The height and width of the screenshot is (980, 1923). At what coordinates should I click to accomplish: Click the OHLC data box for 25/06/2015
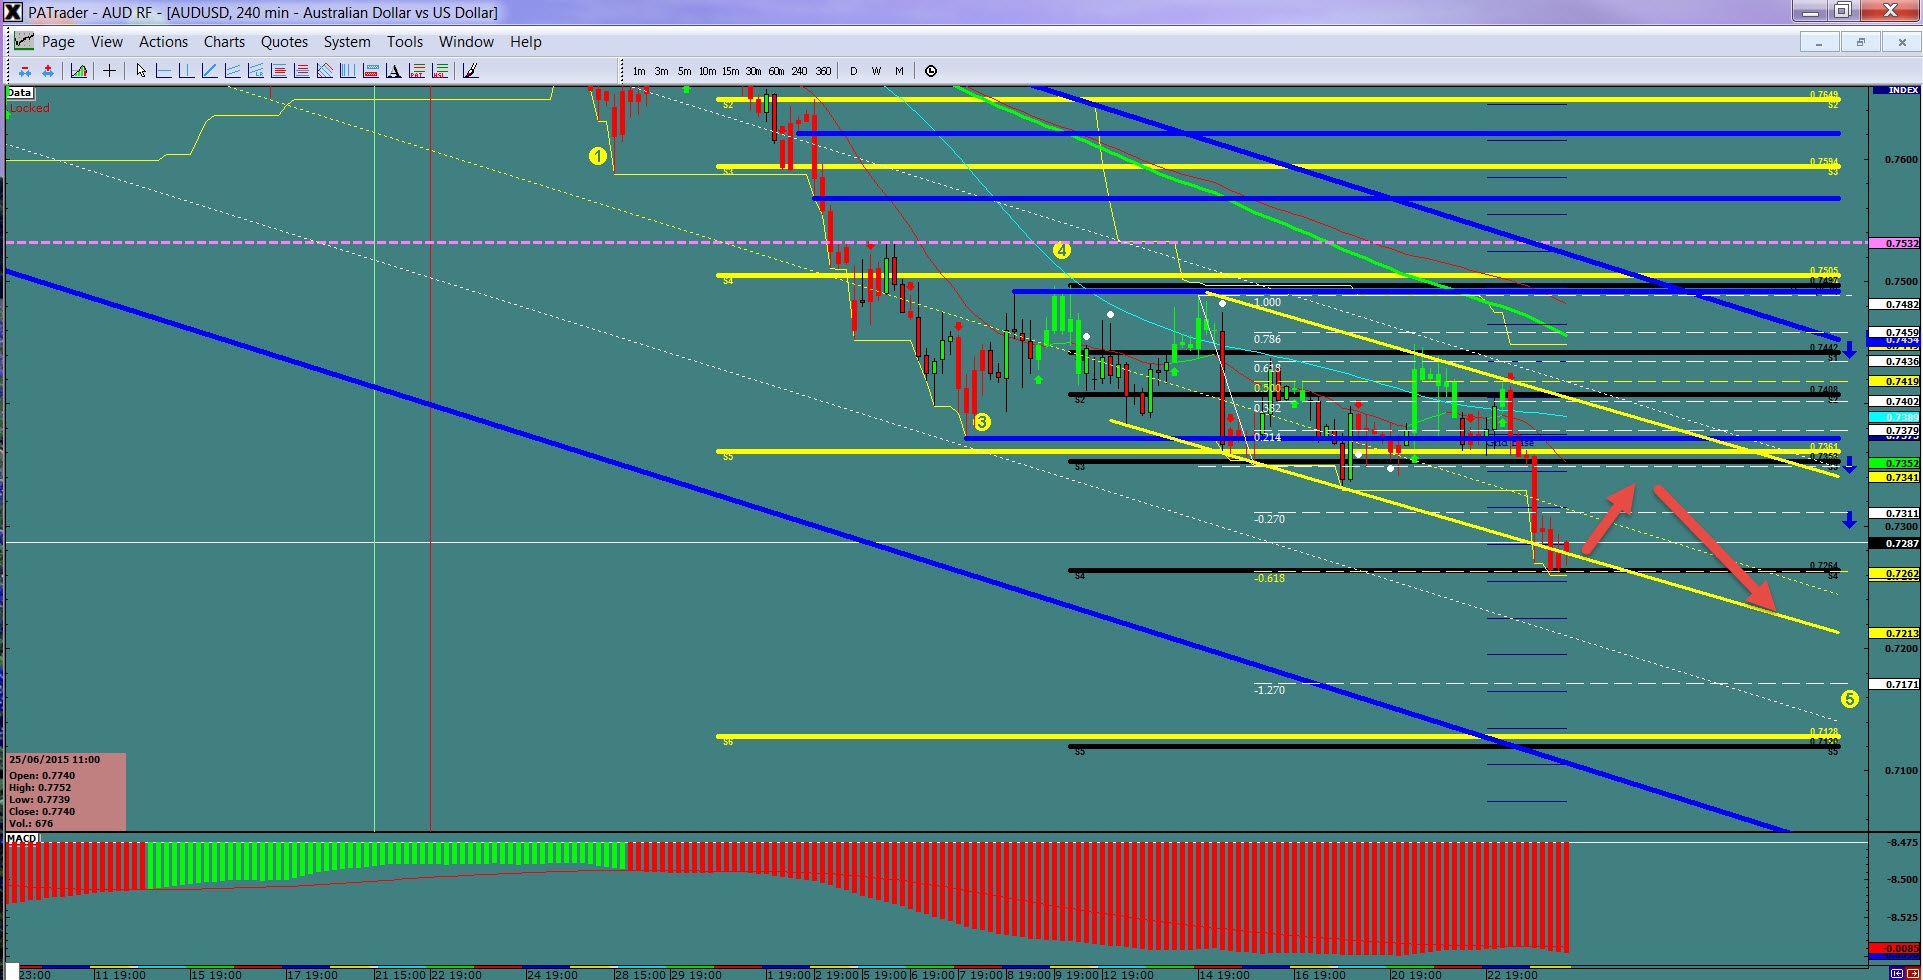pos(66,791)
